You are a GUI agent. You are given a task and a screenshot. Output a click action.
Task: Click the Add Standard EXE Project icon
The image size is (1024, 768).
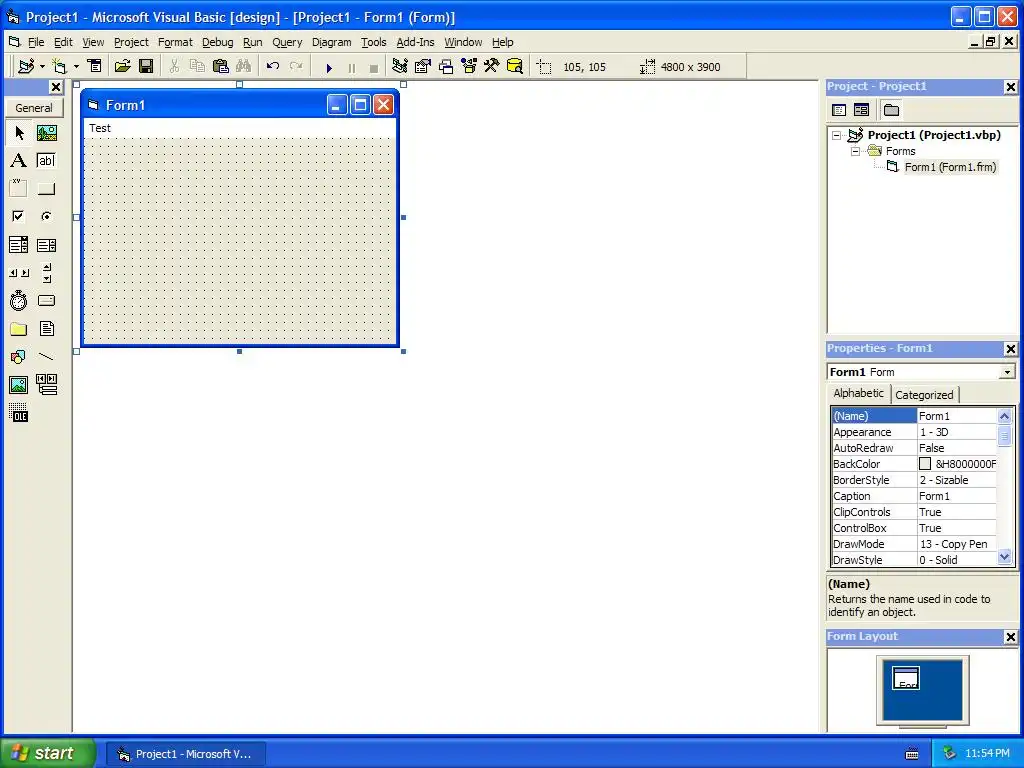[26, 67]
